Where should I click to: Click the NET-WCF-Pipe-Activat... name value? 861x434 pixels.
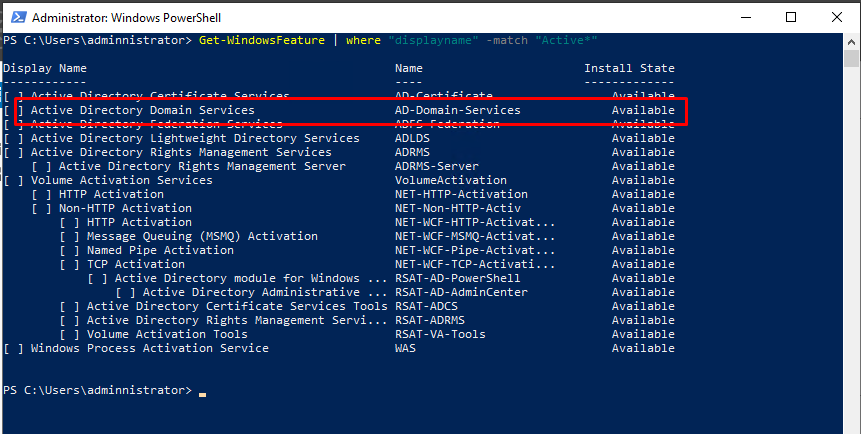[x=475, y=250]
